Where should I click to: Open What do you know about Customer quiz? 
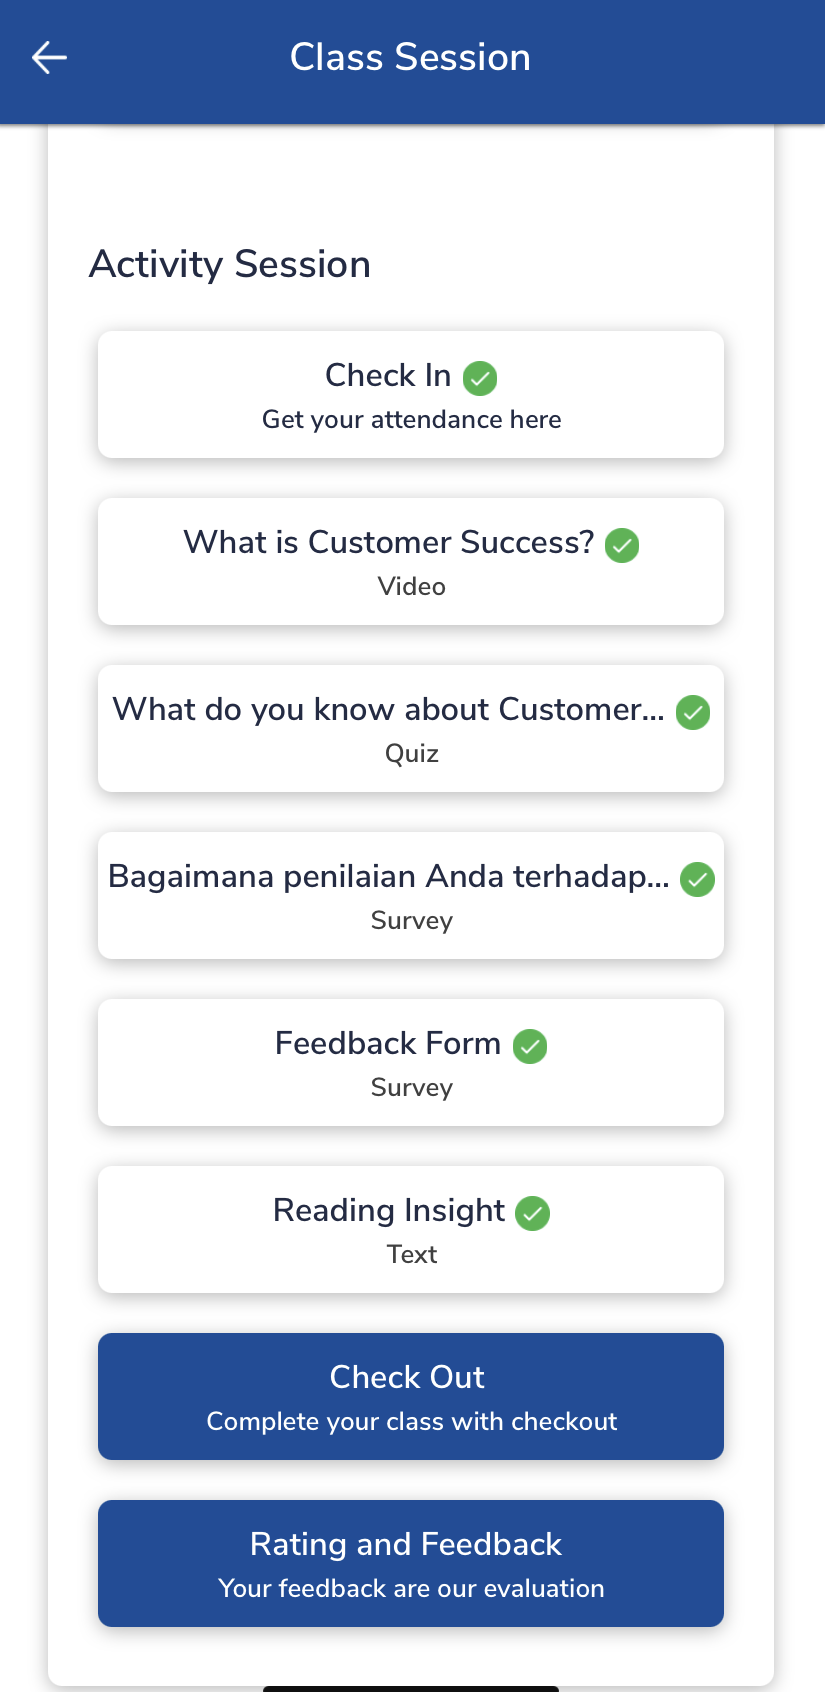(388, 710)
